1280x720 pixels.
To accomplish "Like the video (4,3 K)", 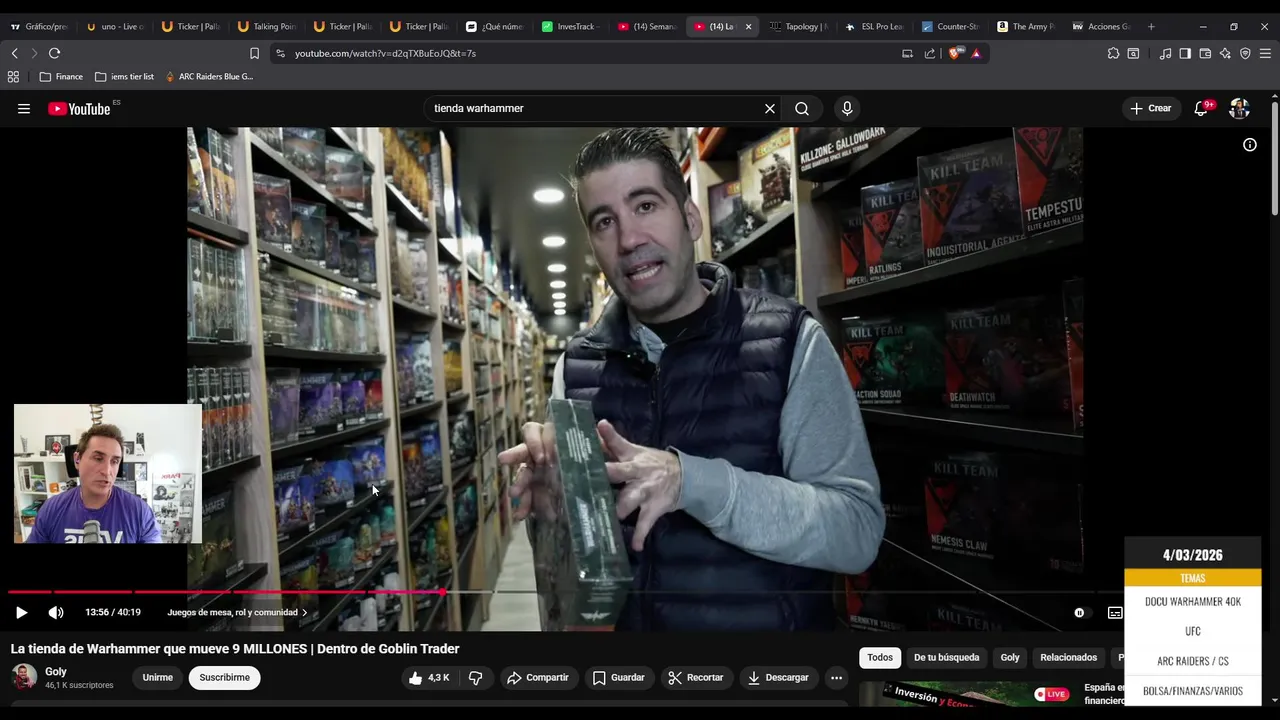I will click(x=428, y=677).
